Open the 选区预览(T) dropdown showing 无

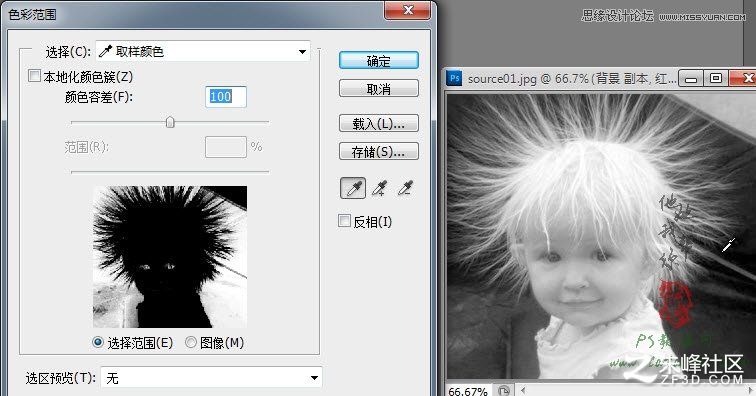(x=211, y=377)
